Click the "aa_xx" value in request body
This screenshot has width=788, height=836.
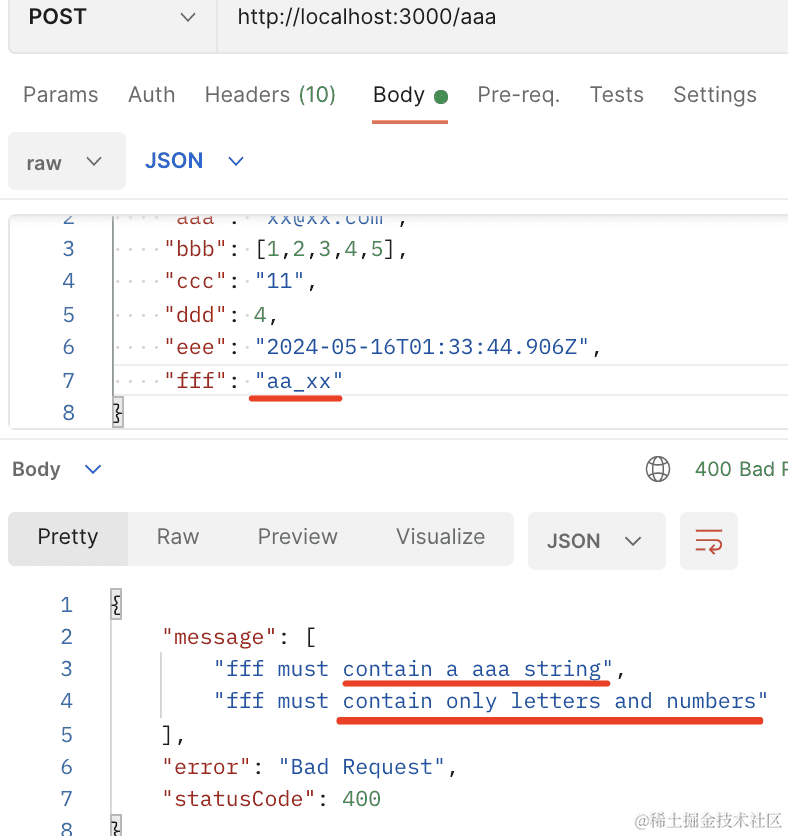coord(298,380)
